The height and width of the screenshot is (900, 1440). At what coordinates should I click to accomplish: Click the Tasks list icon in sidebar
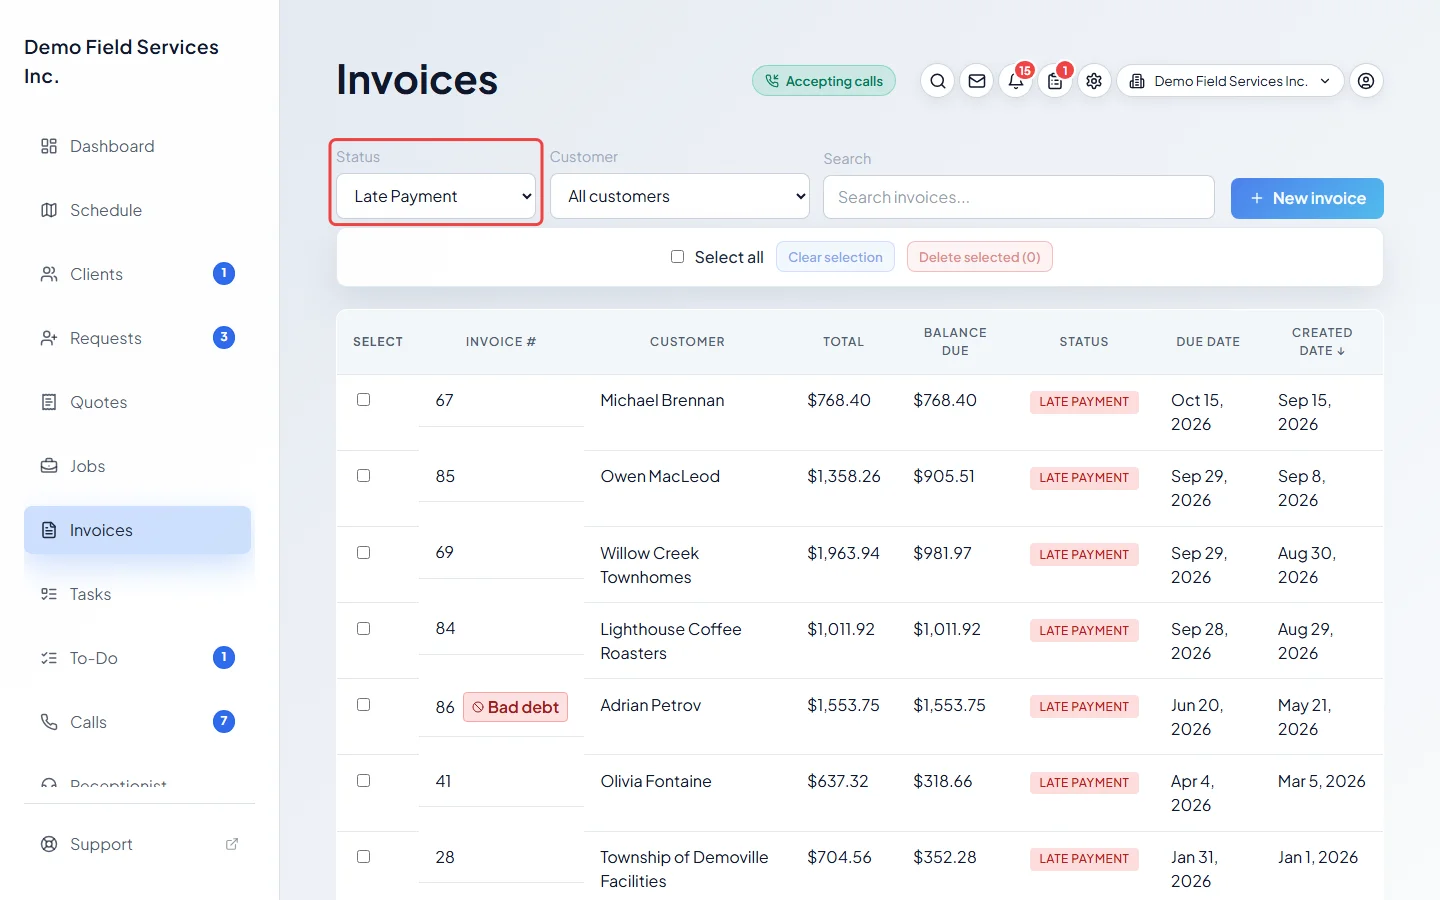pyautogui.click(x=49, y=594)
